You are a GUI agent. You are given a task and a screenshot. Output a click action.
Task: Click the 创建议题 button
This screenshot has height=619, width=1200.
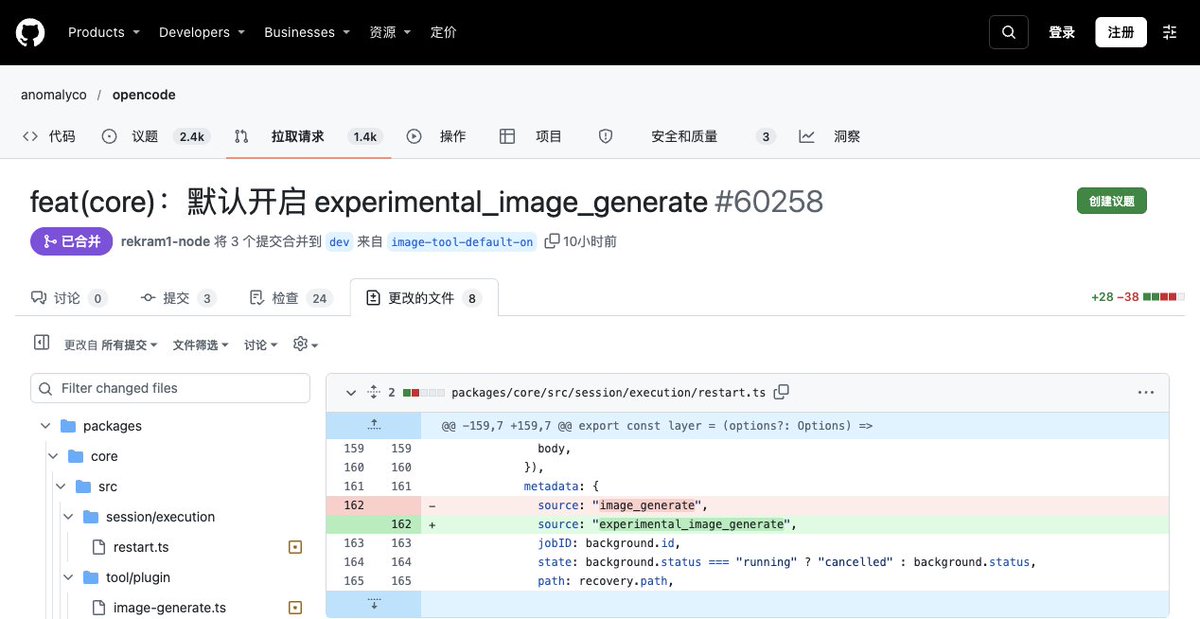pos(1111,201)
